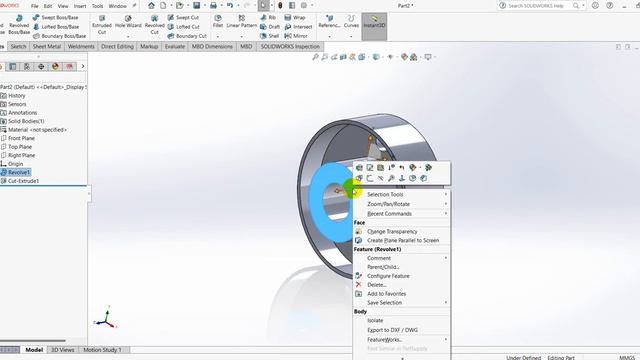This screenshot has height=360, width=640.
Task: Open the Insert menu
Action: coord(80,6)
